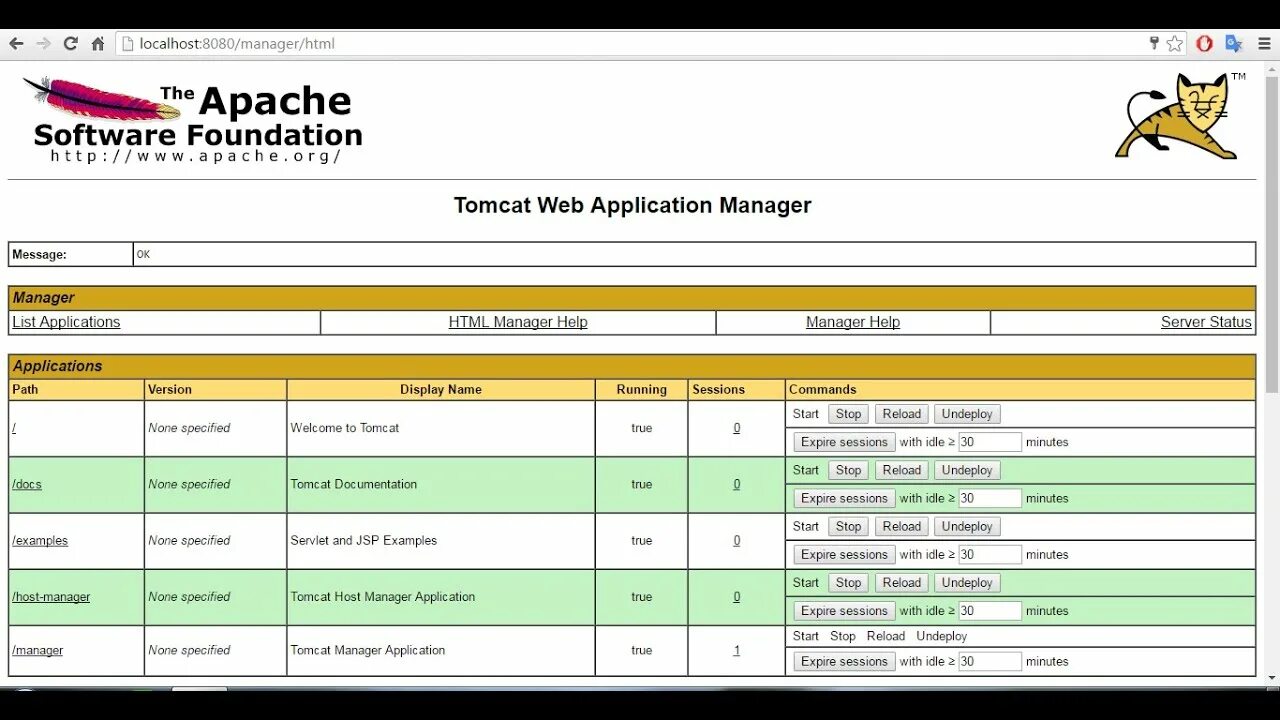Expire sessions for /examples application
Viewport: 1280px width, 720px height.
[844, 554]
